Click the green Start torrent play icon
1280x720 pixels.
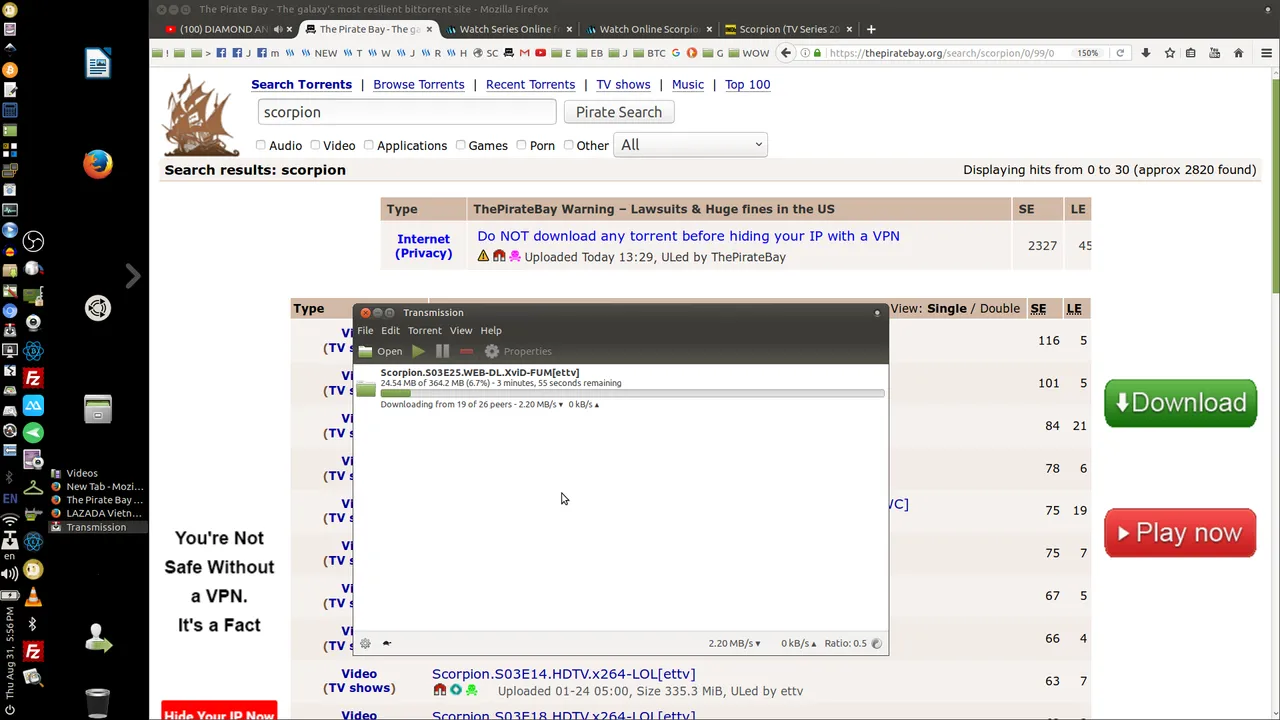tap(418, 351)
